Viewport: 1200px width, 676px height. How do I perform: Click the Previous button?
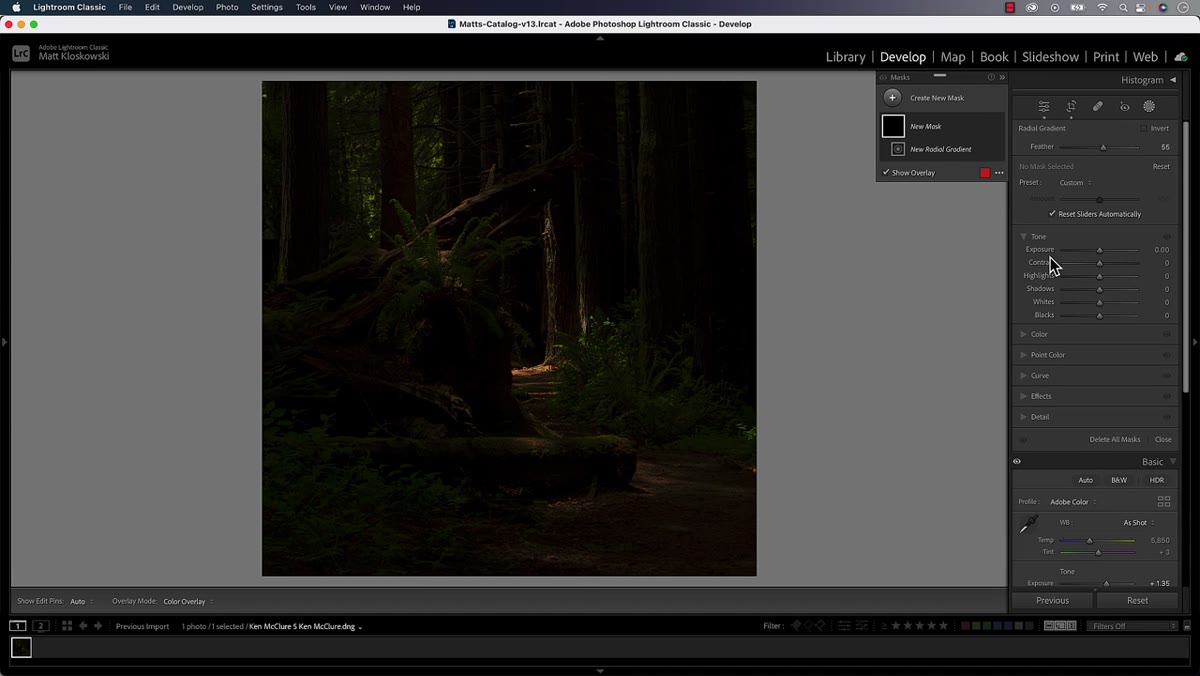pos(1052,600)
